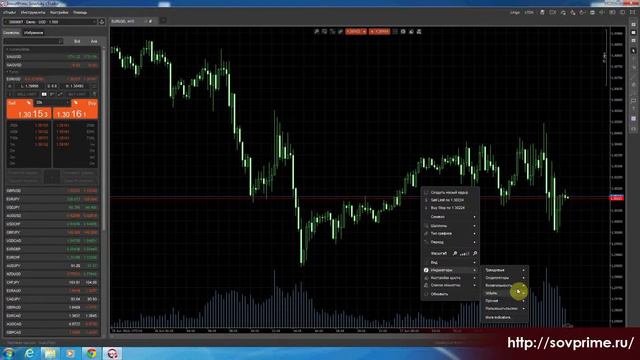
Task: Choose Обновить in context menu
Action: pyautogui.click(x=450, y=294)
